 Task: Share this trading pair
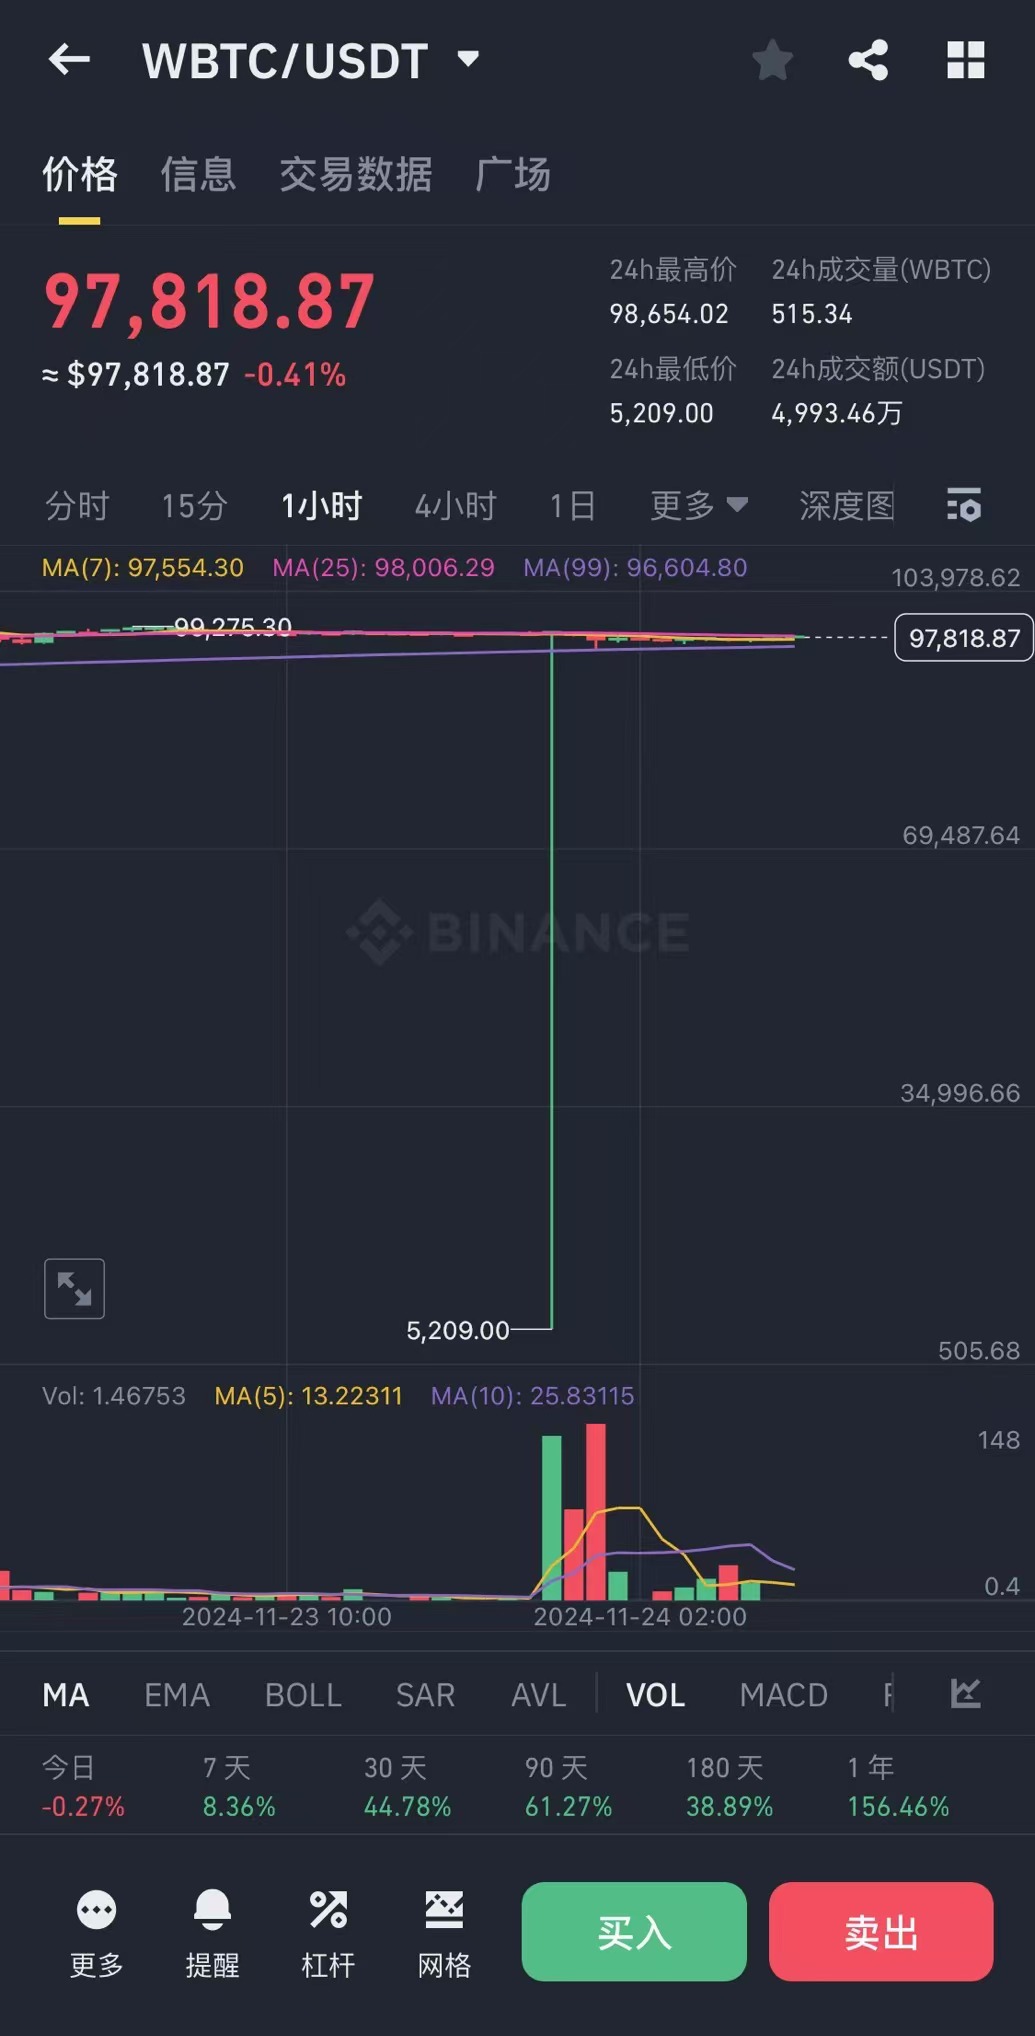[868, 60]
